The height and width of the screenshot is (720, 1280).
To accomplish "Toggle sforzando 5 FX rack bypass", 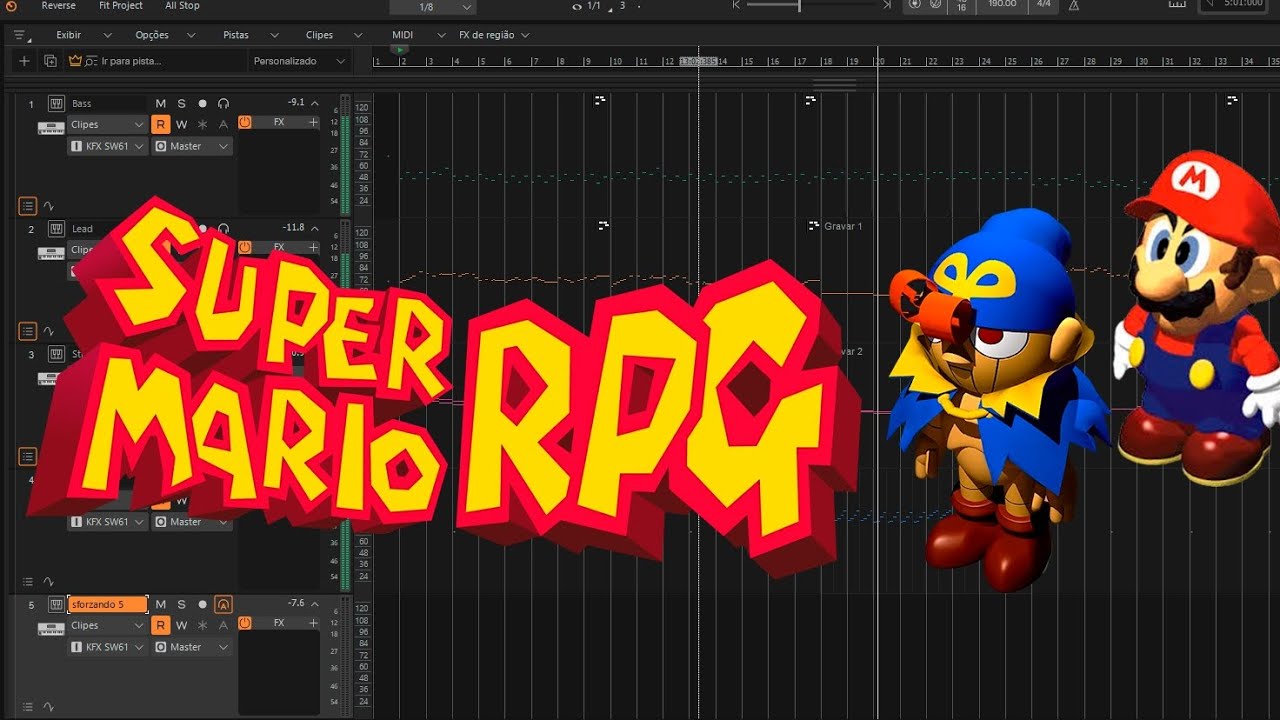I will [x=245, y=623].
